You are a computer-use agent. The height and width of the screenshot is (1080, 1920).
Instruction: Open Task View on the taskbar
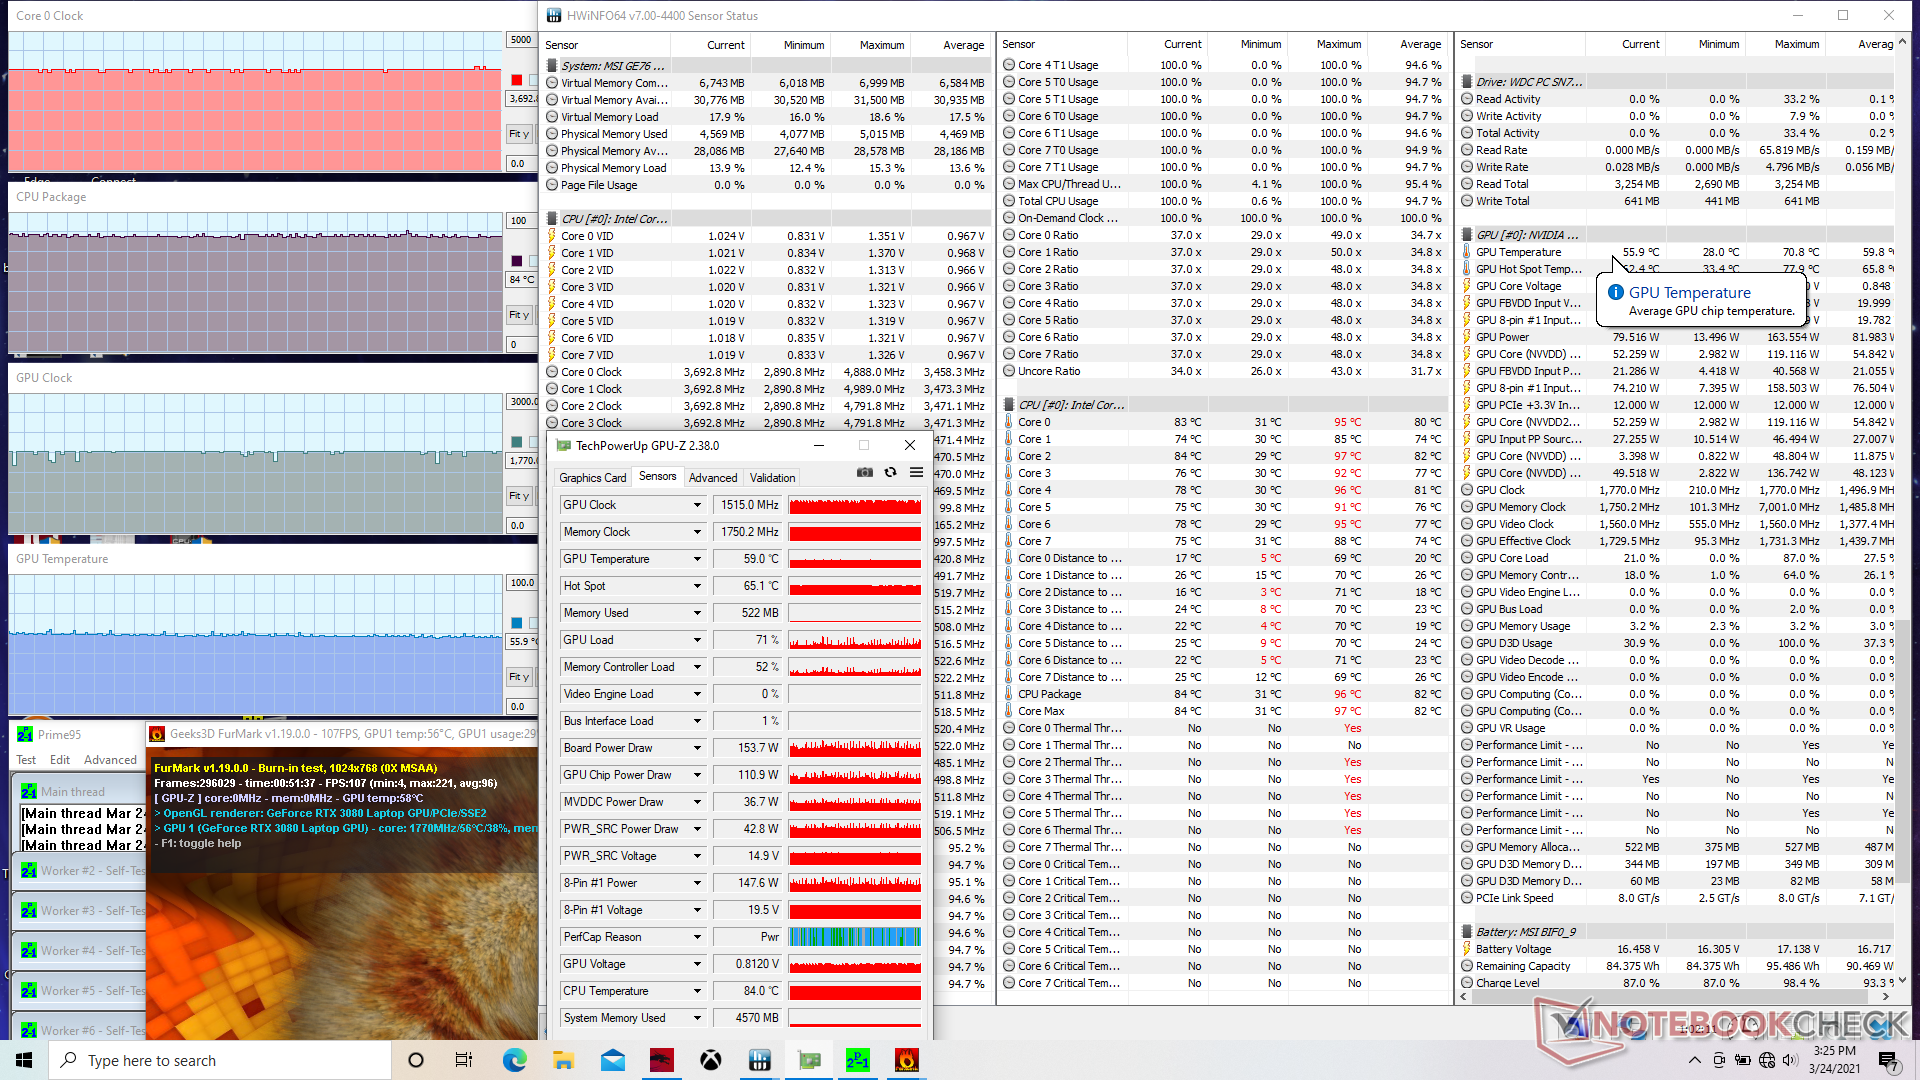coord(464,1060)
